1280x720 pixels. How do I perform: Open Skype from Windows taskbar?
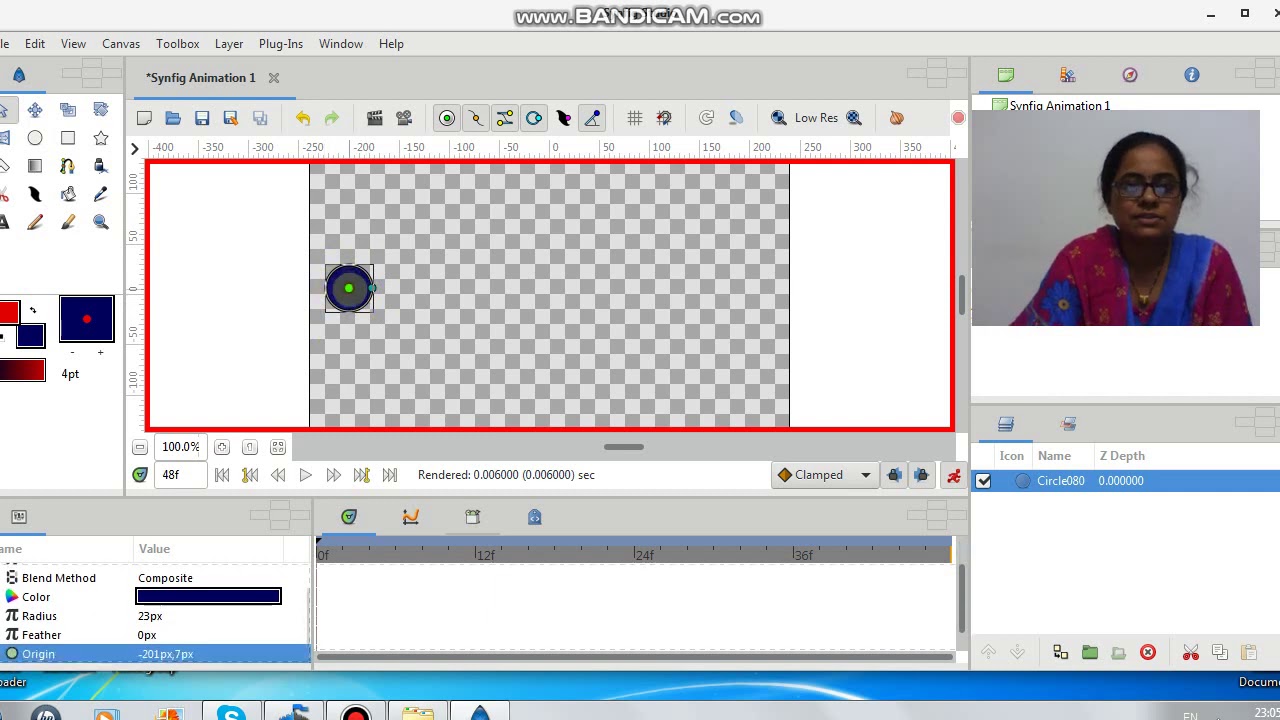[231, 713]
